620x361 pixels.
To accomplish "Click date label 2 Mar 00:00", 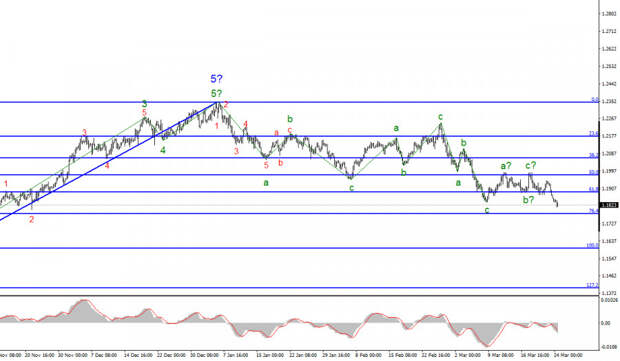I will point(467,355).
